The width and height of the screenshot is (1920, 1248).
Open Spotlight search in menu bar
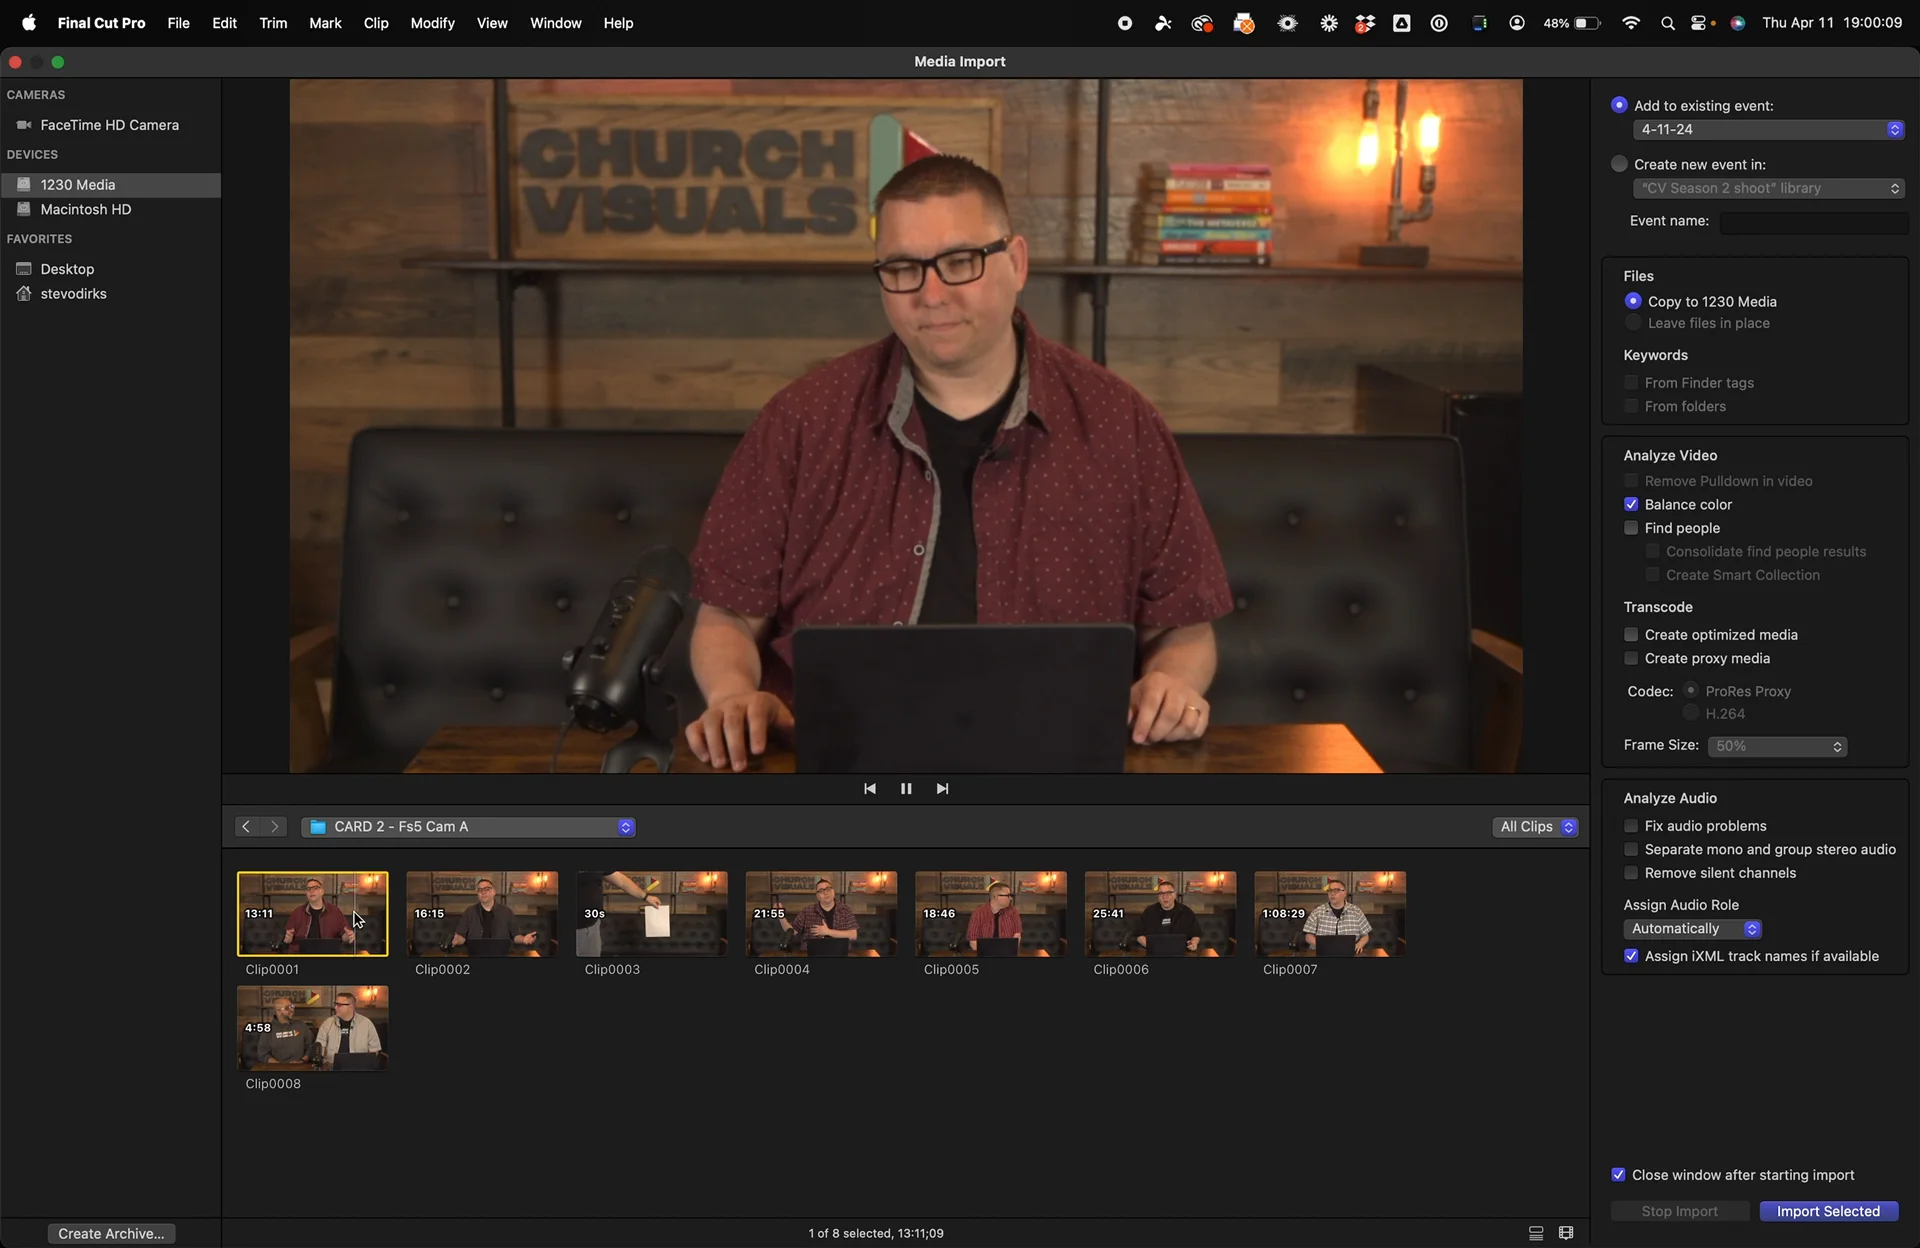[x=1667, y=23]
